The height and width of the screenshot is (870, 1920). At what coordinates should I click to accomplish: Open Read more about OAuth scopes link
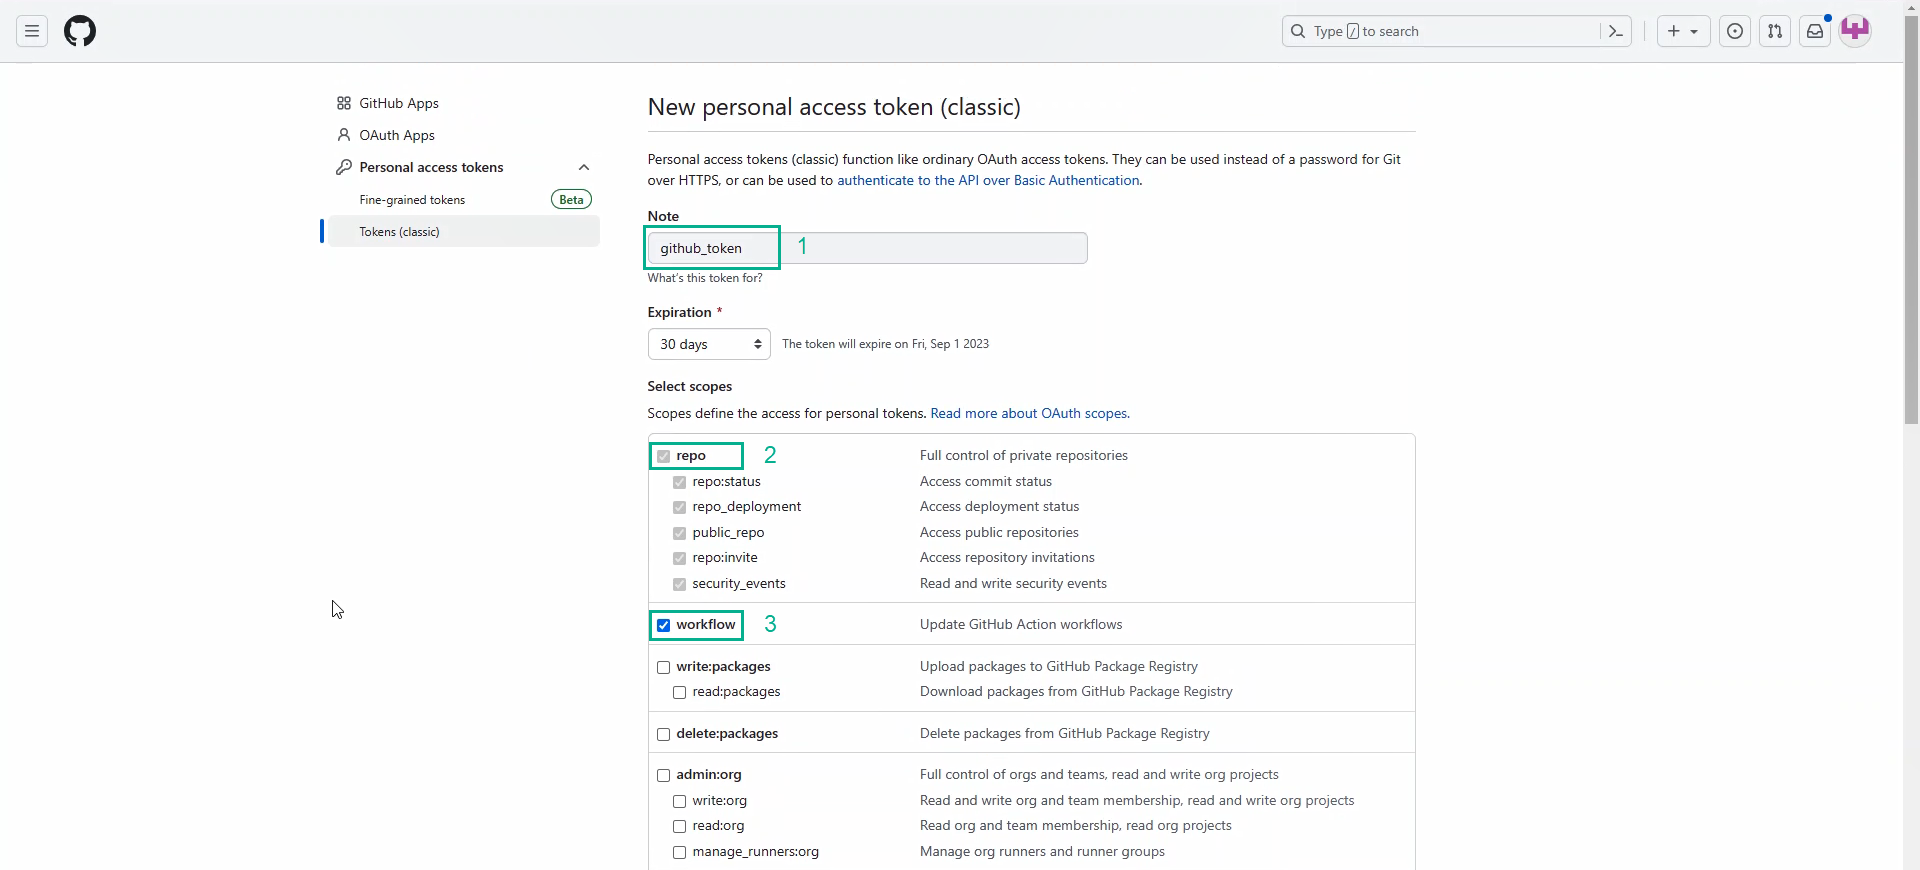[1029, 413]
